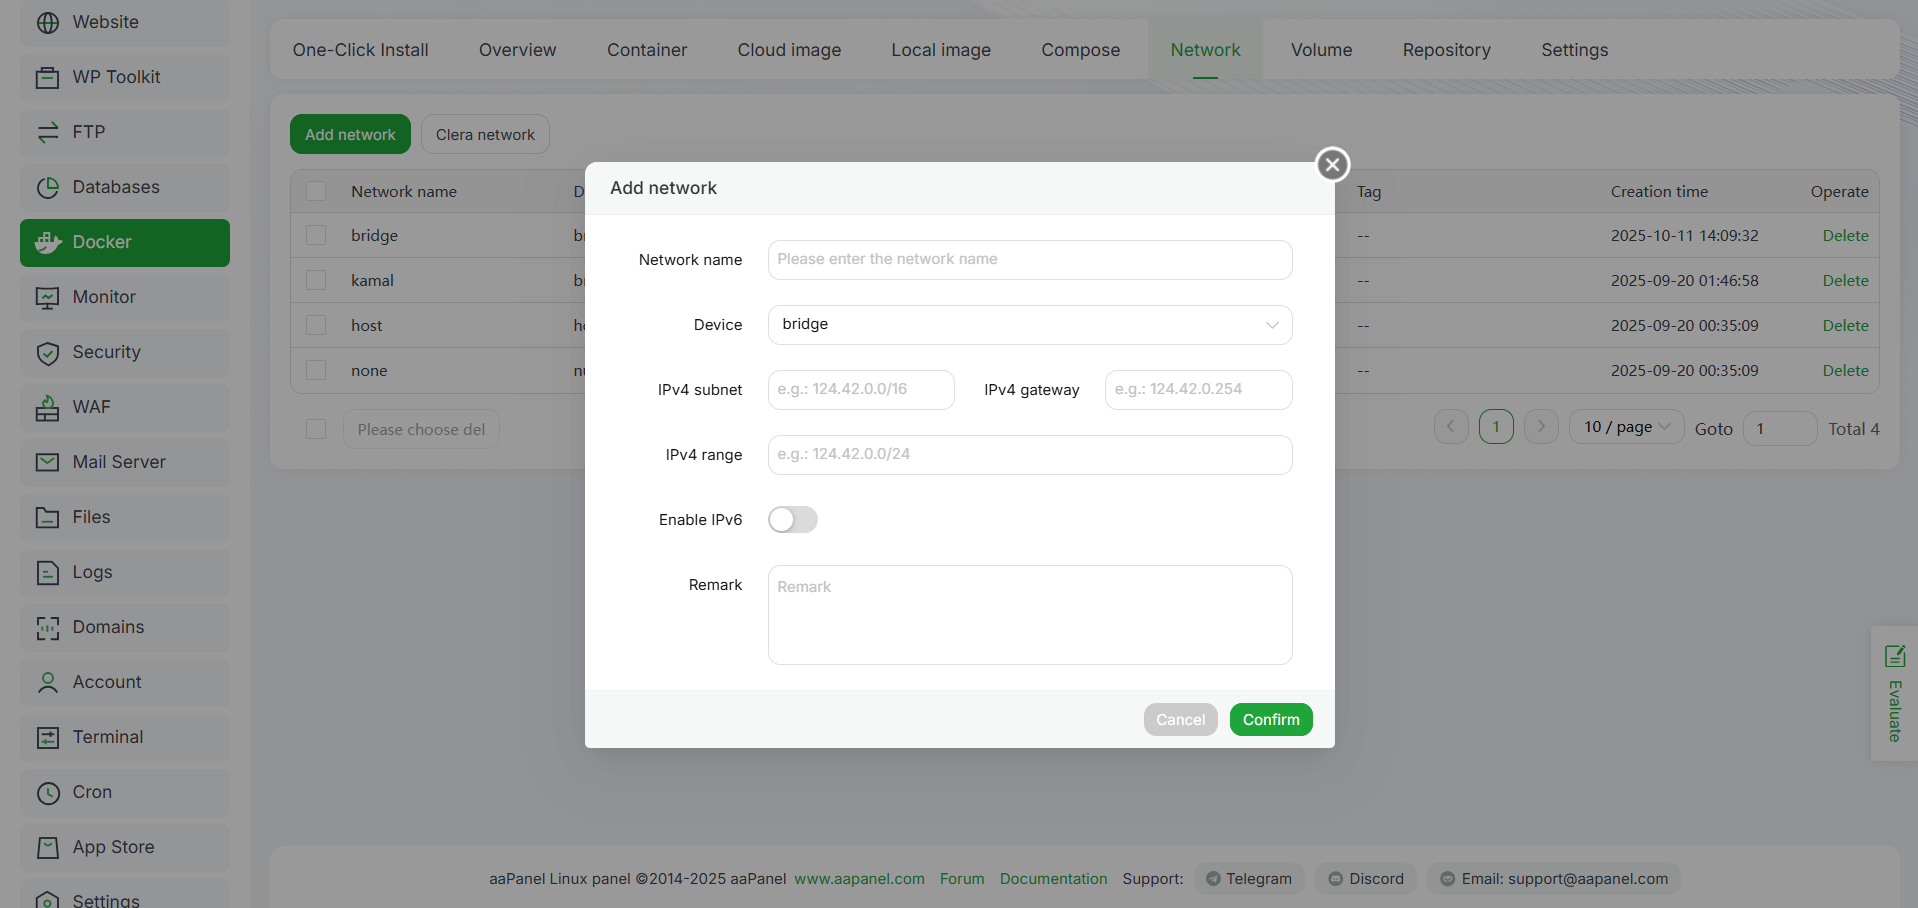Viewport: 1918px width, 908px height.
Task: Go to next page arrow
Action: 1541,427
